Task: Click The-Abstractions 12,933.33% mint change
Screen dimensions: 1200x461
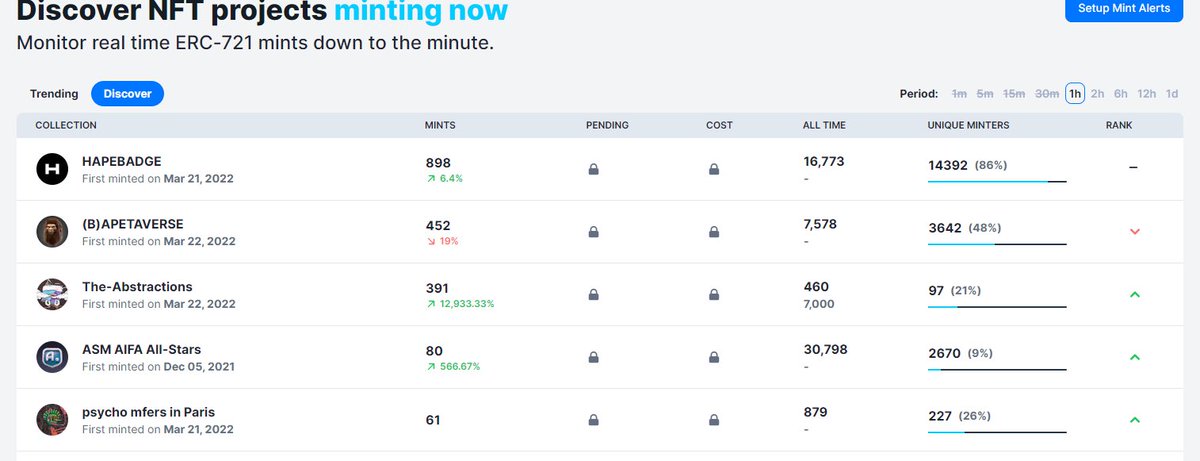Action: 460,303
